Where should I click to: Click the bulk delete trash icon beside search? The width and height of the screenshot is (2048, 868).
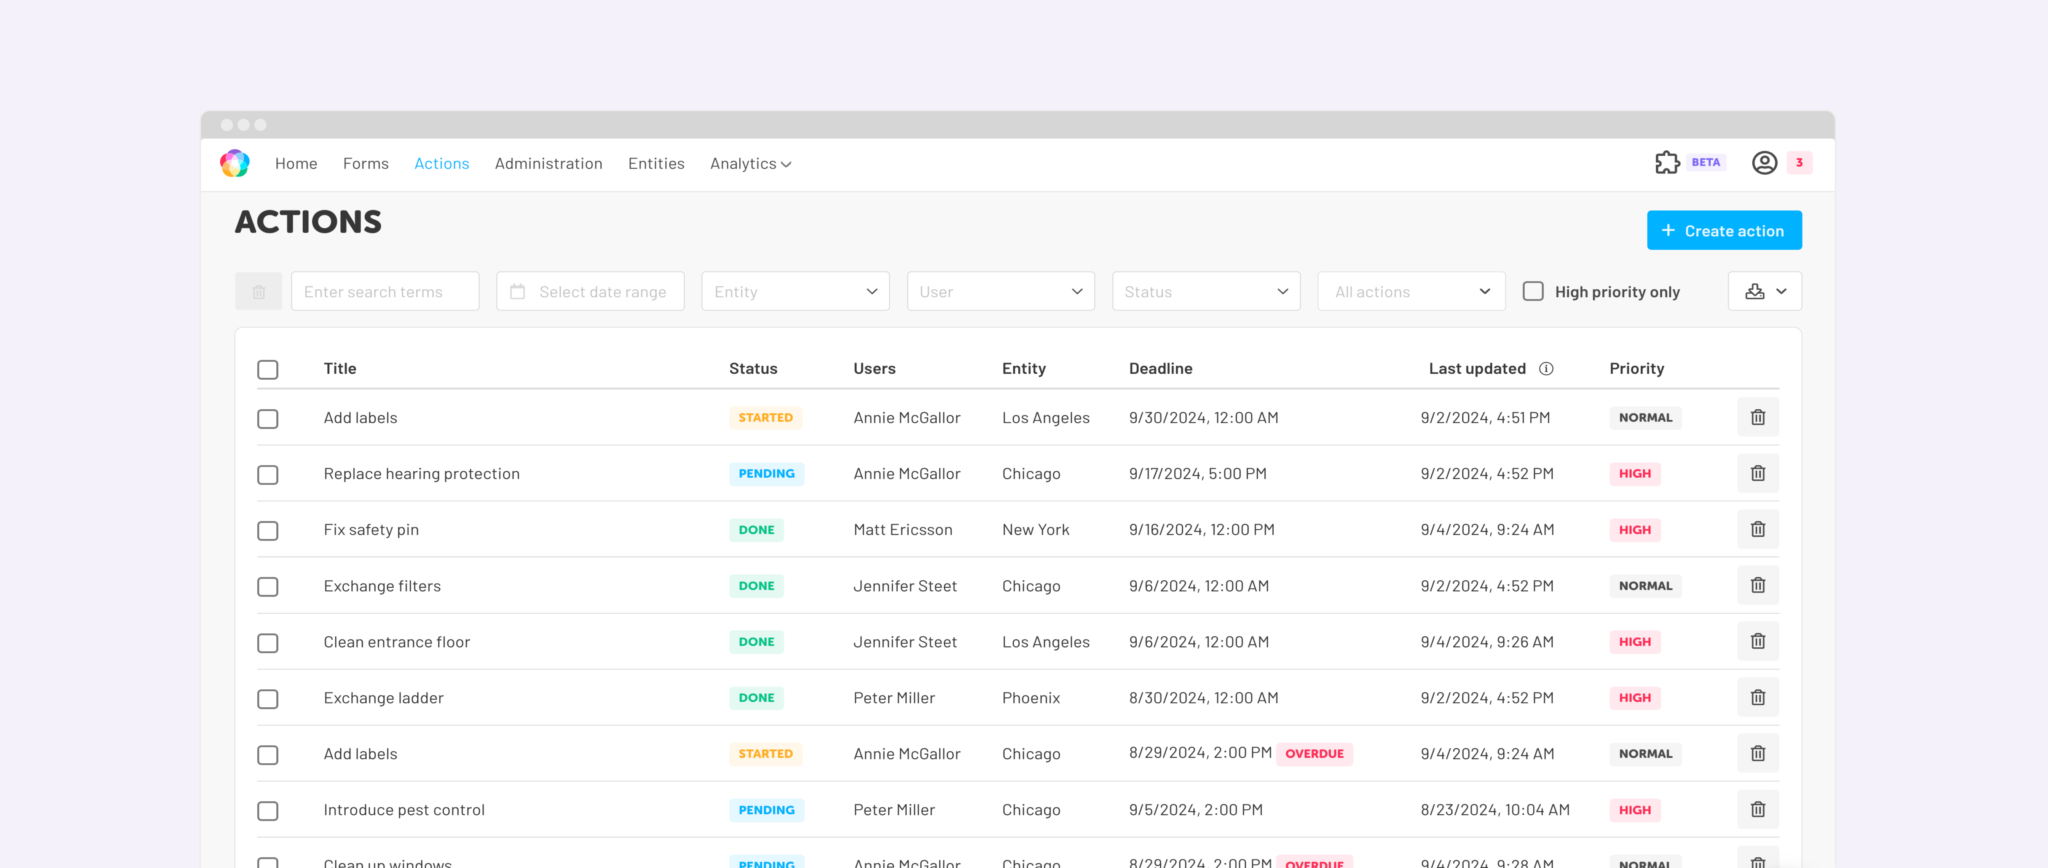[258, 291]
